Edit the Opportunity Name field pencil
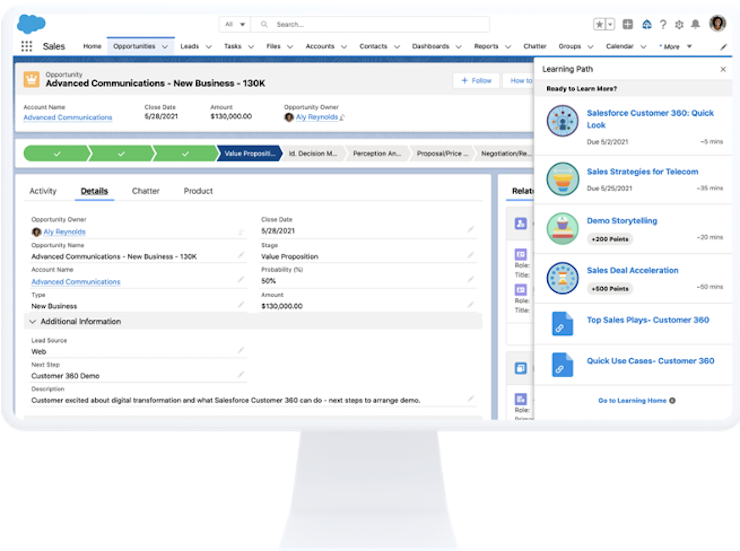The height and width of the screenshot is (551, 740). pyautogui.click(x=241, y=255)
